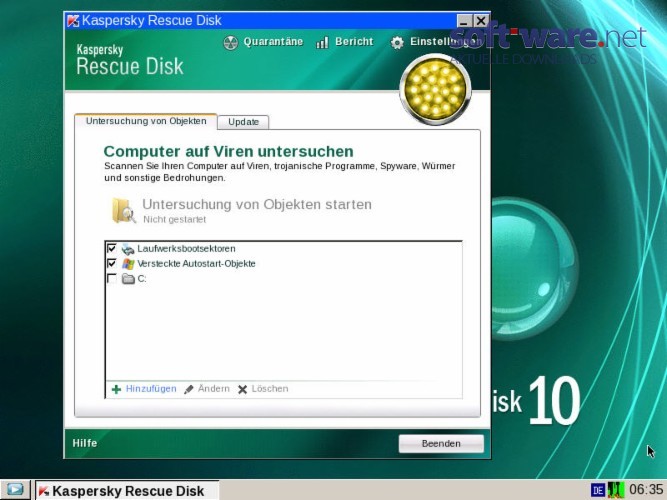This screenshot has width=667, height=500.
Task: Click the green network tray icon
Action: point(616,490)
